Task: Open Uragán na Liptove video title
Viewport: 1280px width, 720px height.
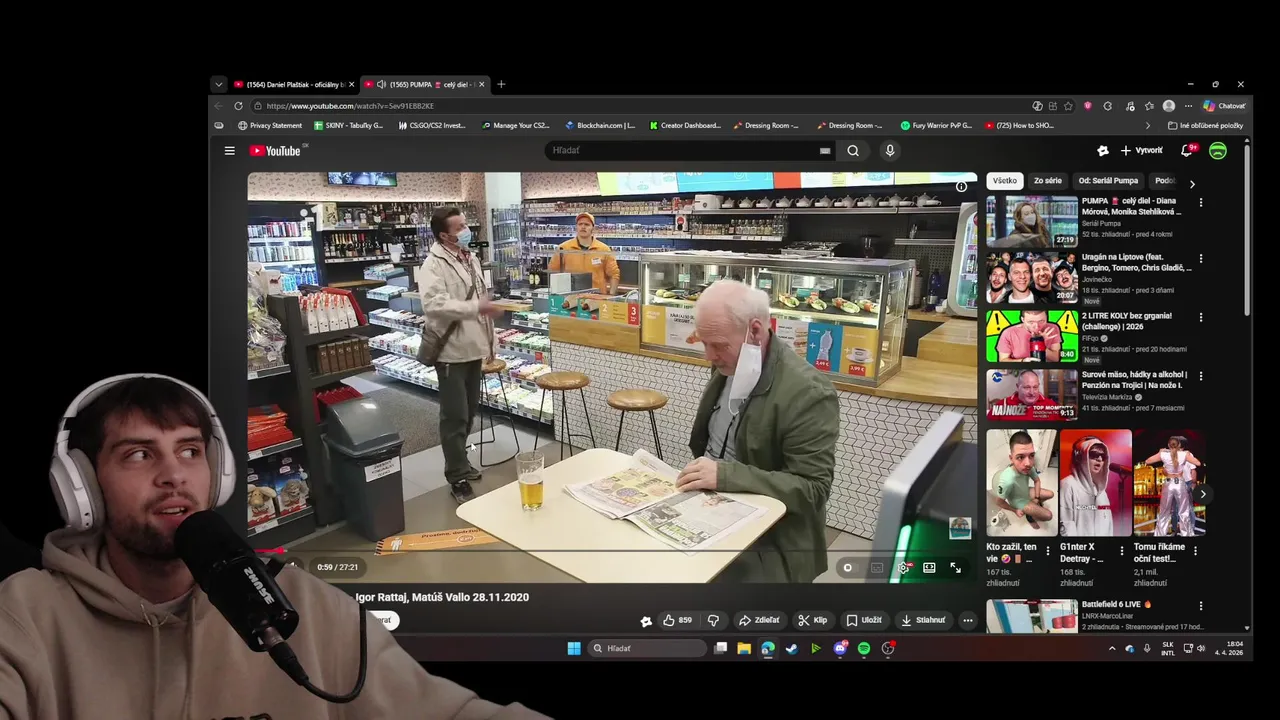Action: click(x=1137, y=262)
